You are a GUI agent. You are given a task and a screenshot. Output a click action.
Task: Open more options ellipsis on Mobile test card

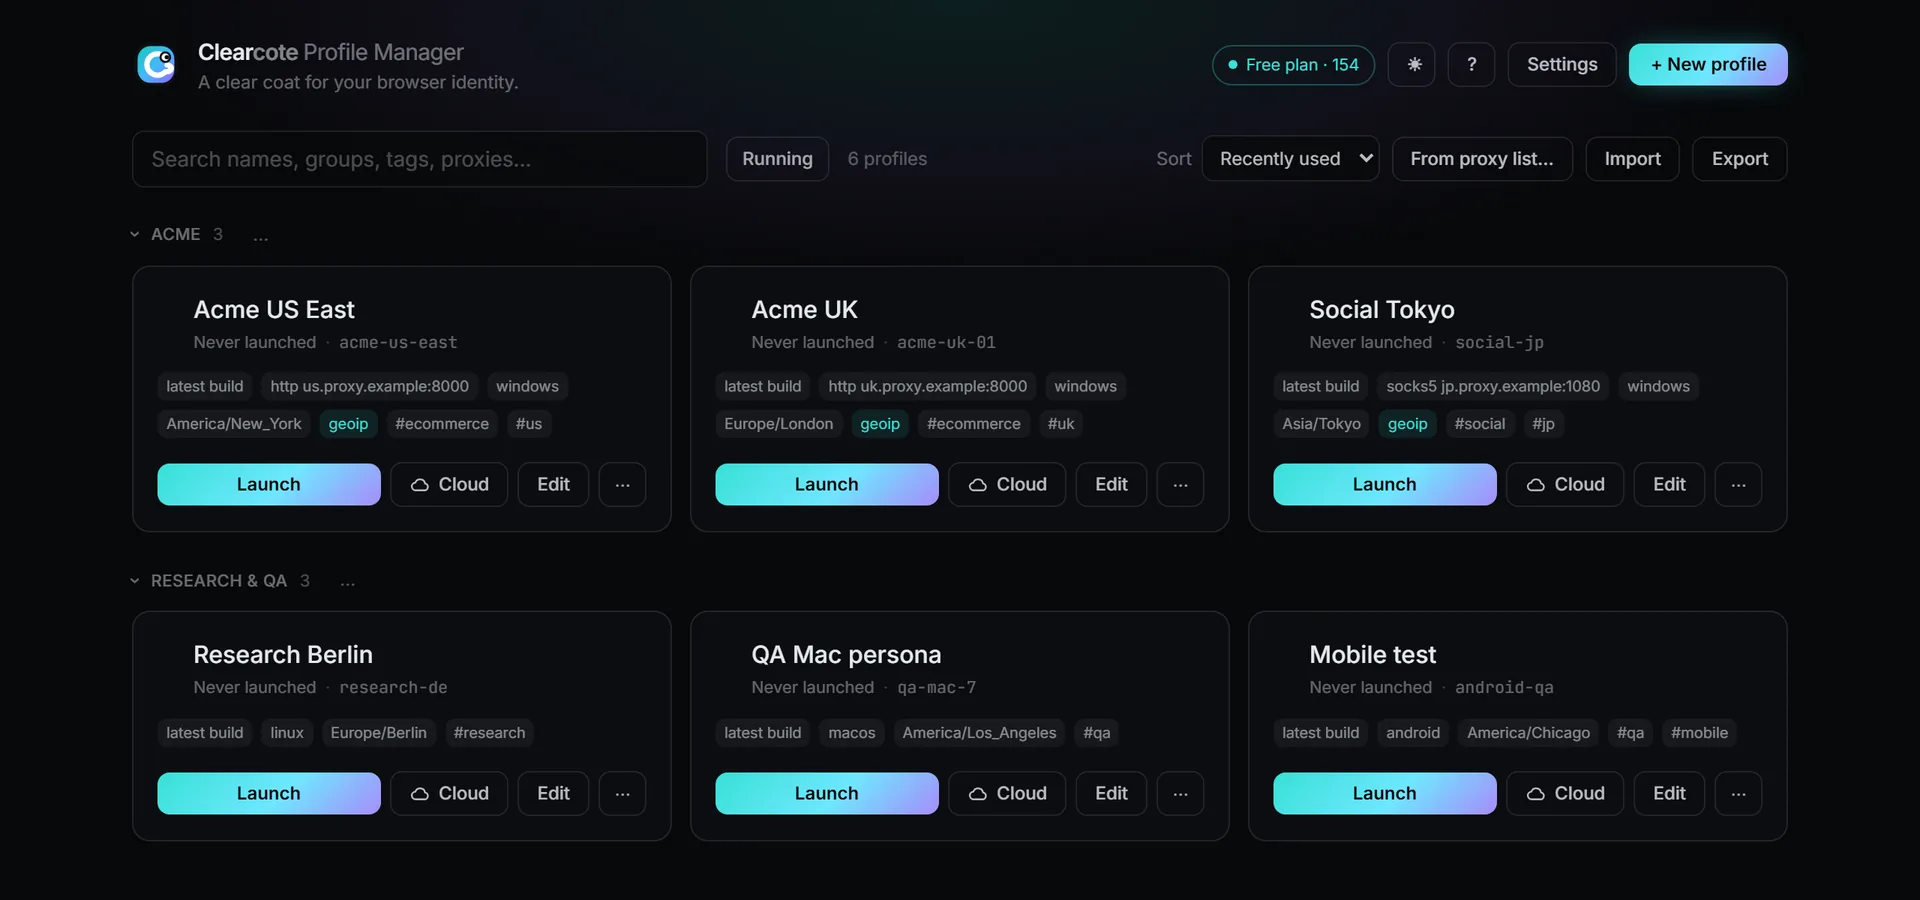point(1738,793)
